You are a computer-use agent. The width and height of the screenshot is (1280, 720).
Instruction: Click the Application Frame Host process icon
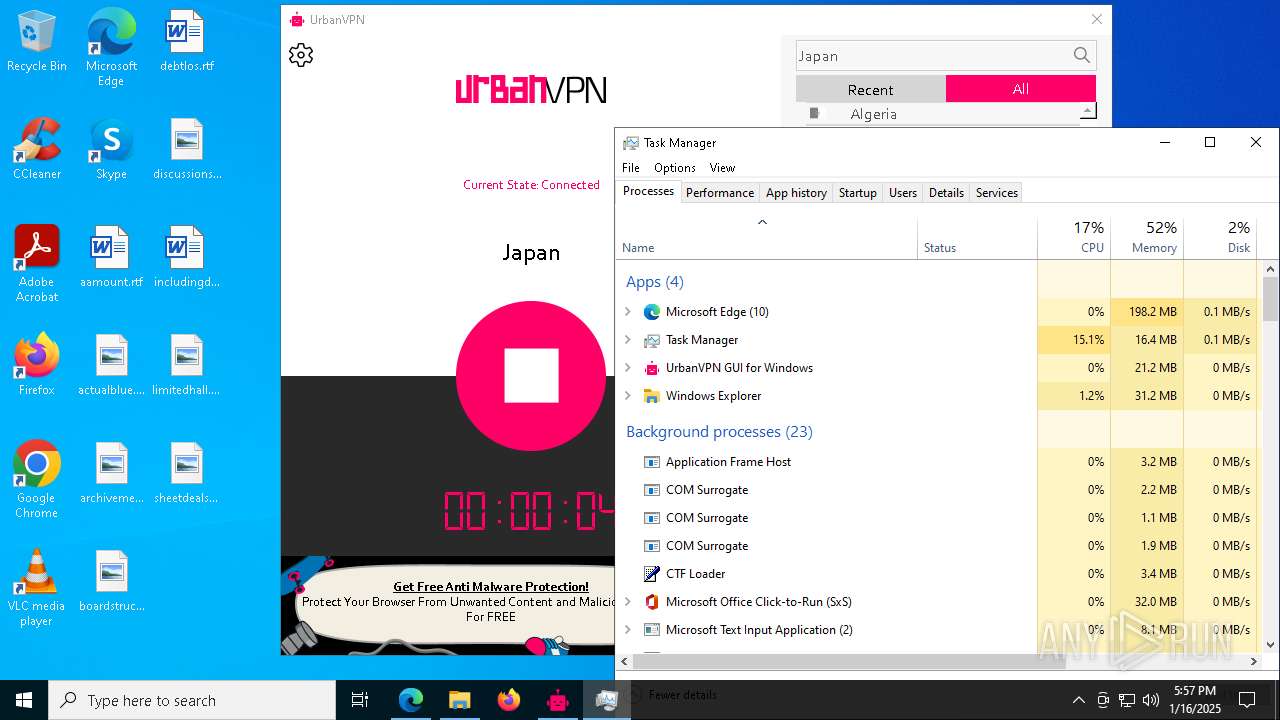click(652, 462)
